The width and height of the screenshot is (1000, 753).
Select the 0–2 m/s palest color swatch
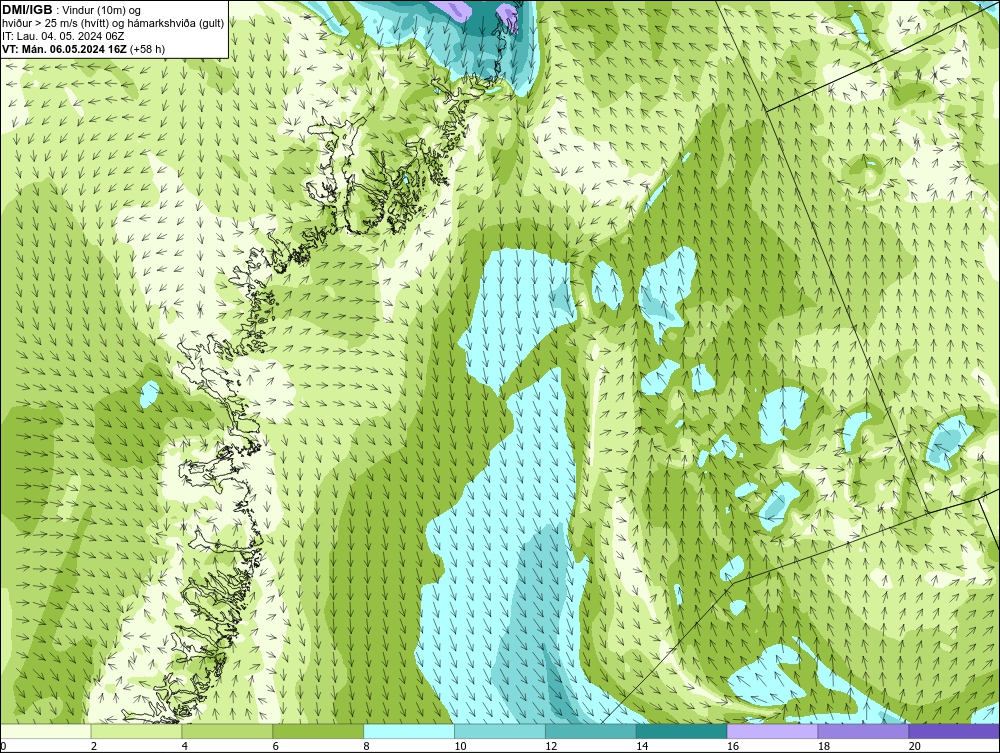[x=46, y=731]
